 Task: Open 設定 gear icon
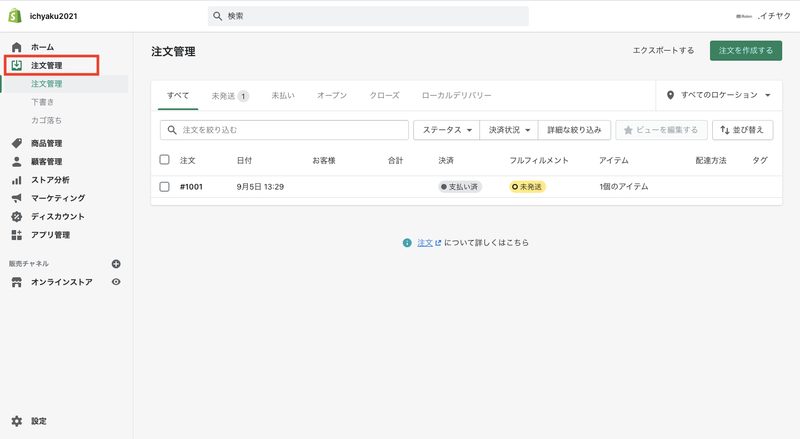pos(17,421)
